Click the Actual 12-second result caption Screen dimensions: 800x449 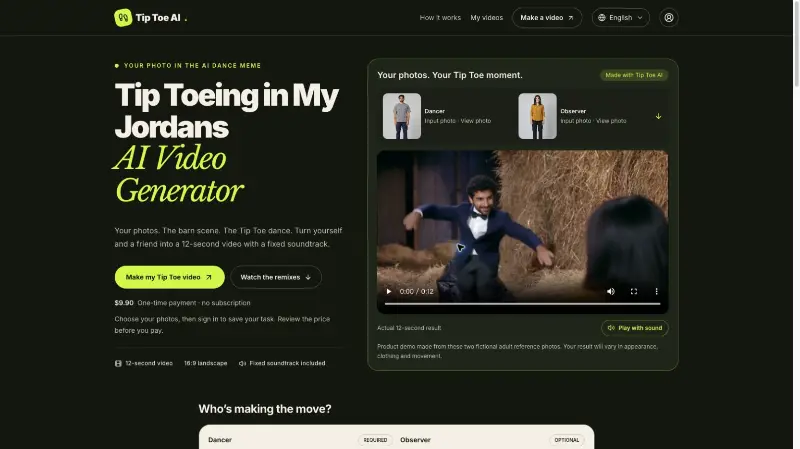(409, 328)
